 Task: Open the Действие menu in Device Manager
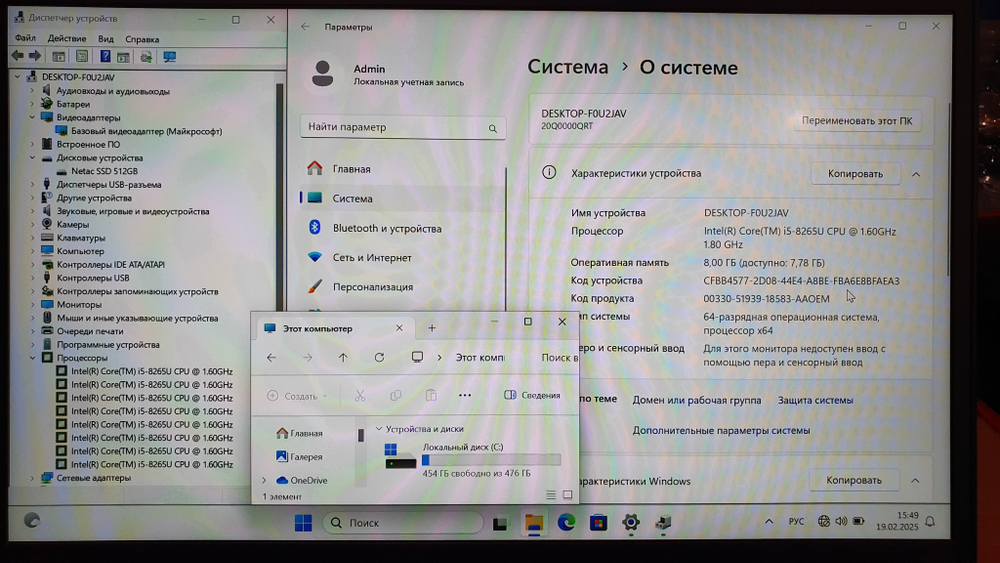pos(67,39)
